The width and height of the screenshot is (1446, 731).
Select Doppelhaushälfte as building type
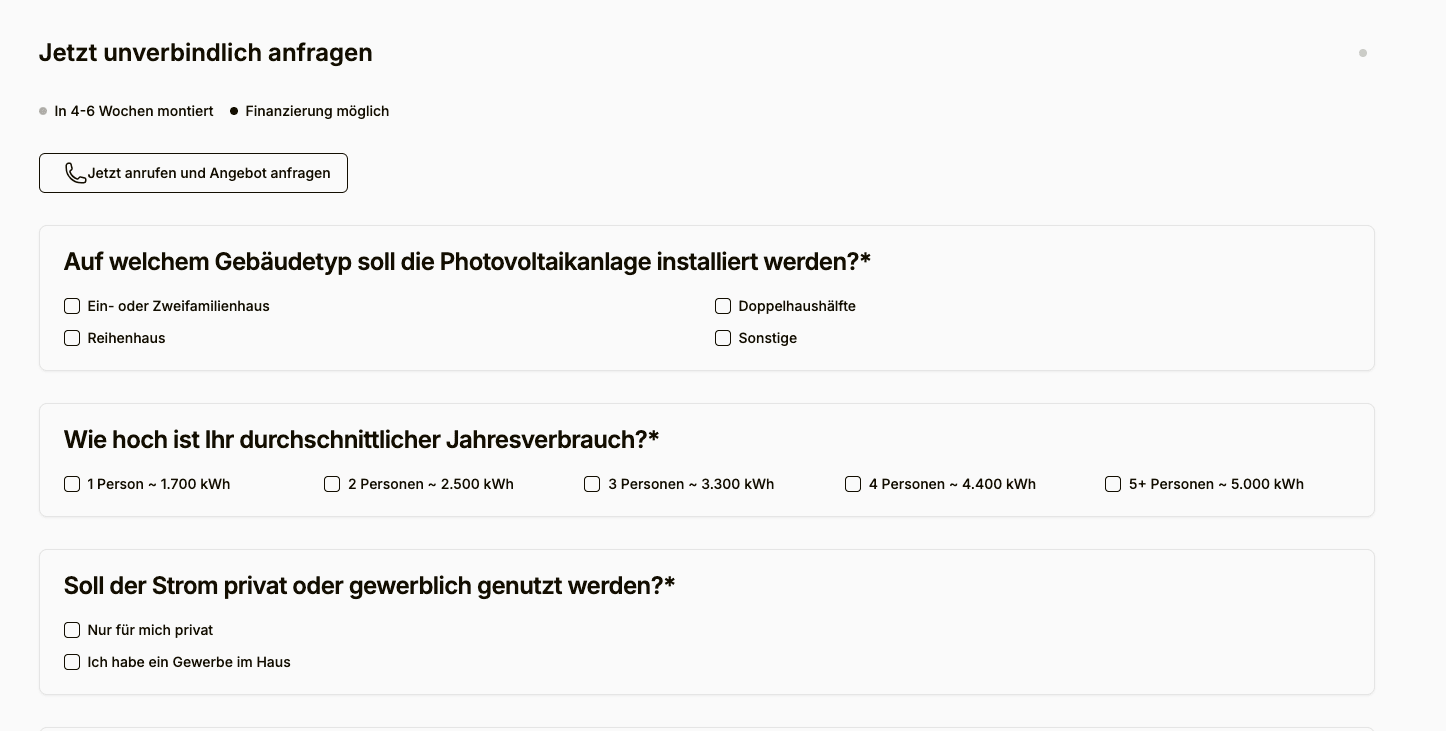[x=722, y=305]
